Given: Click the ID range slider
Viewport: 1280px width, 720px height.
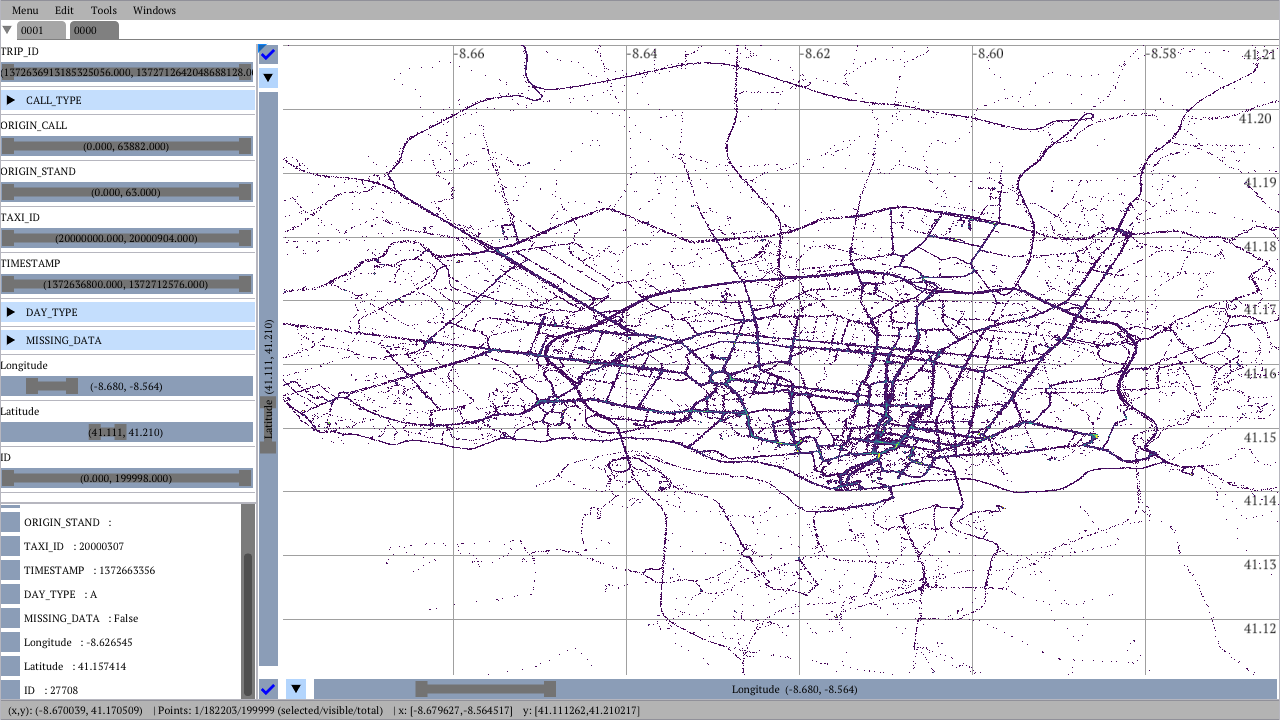Looking at the screenshot, I should tap(126, 478).
